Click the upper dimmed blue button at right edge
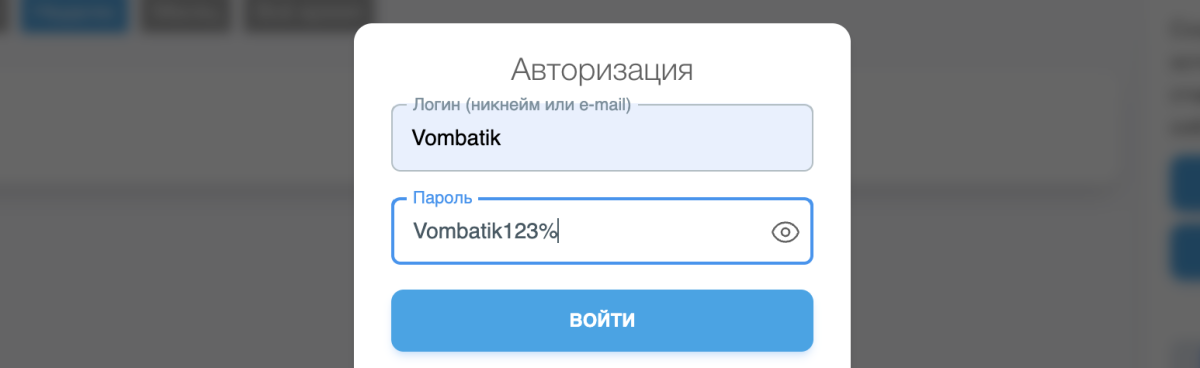 [1185, 183]
